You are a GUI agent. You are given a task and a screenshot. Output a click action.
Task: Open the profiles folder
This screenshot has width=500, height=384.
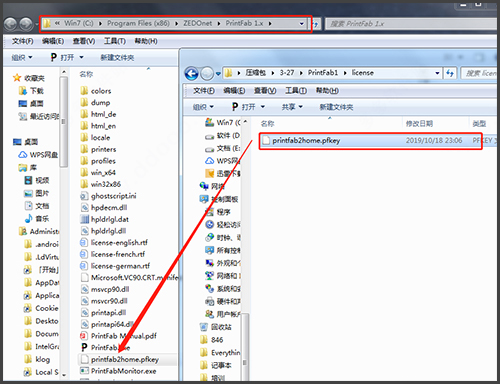tap(98, 161)
